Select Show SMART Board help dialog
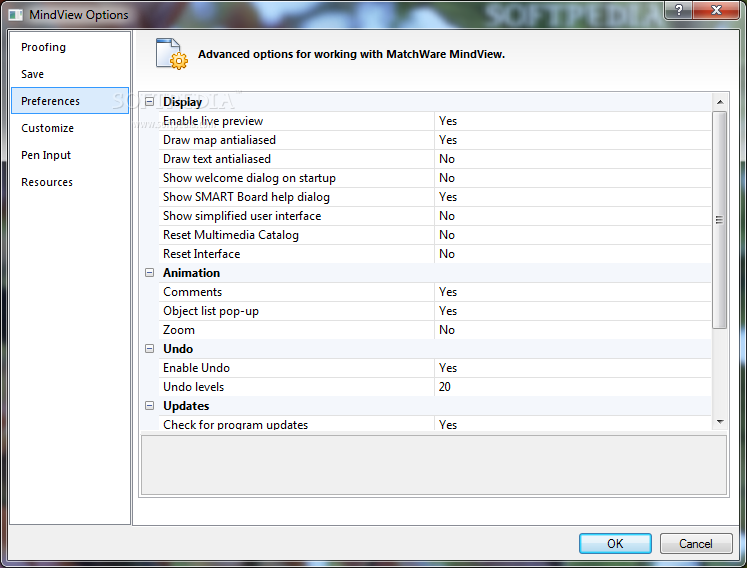747x568 pixels. [x=434, y=197]
